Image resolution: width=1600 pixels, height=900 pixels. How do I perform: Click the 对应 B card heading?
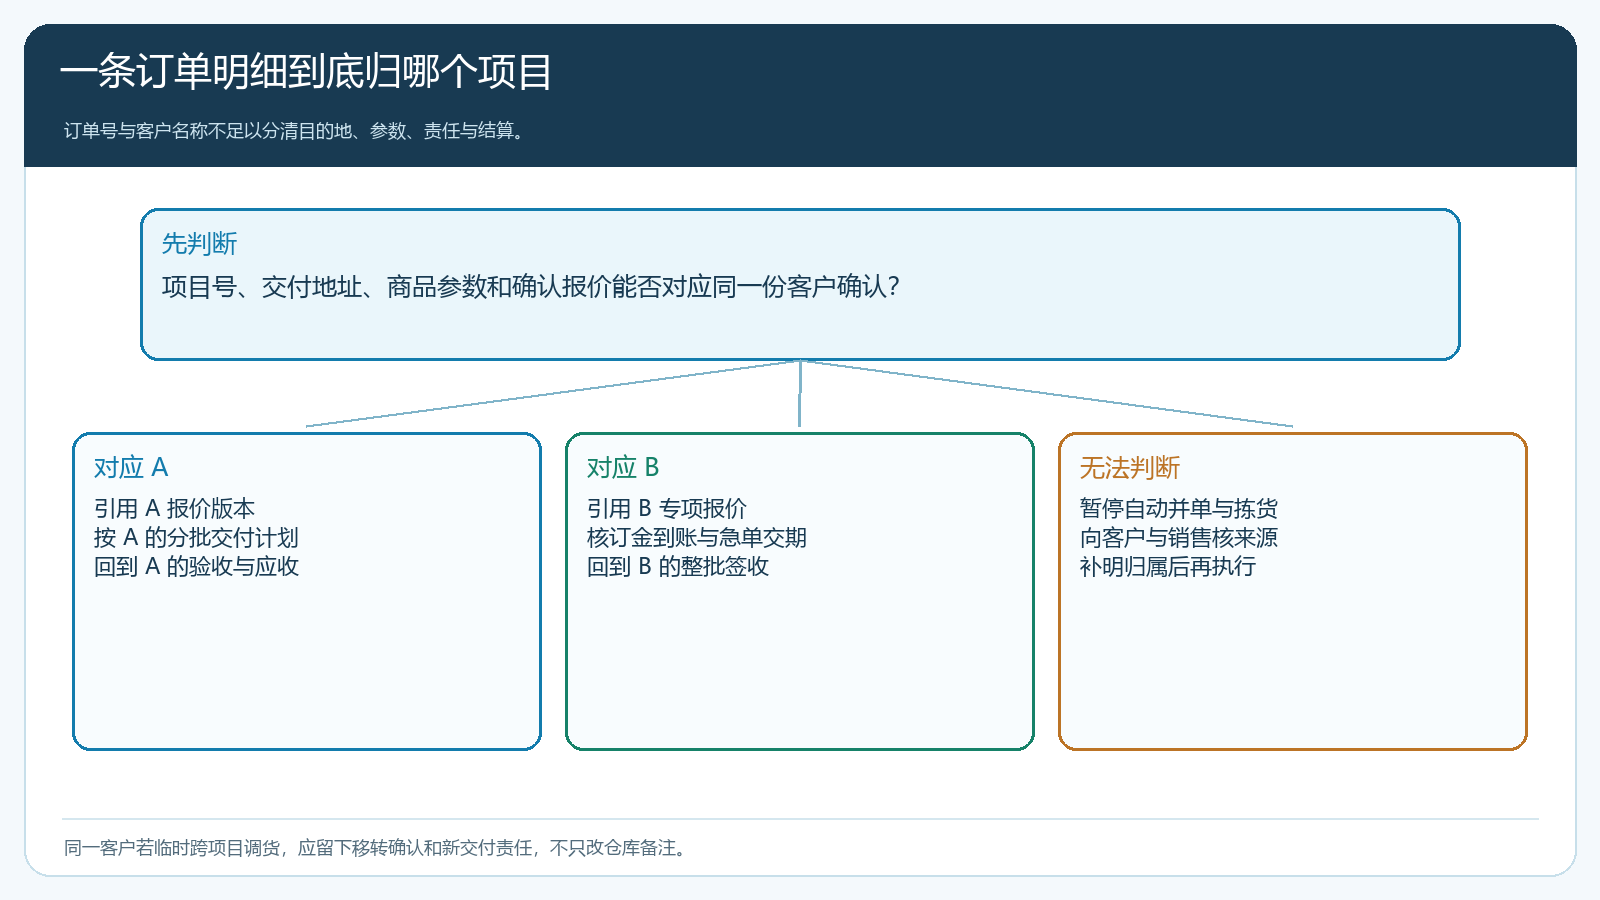(x=623, y=467)
